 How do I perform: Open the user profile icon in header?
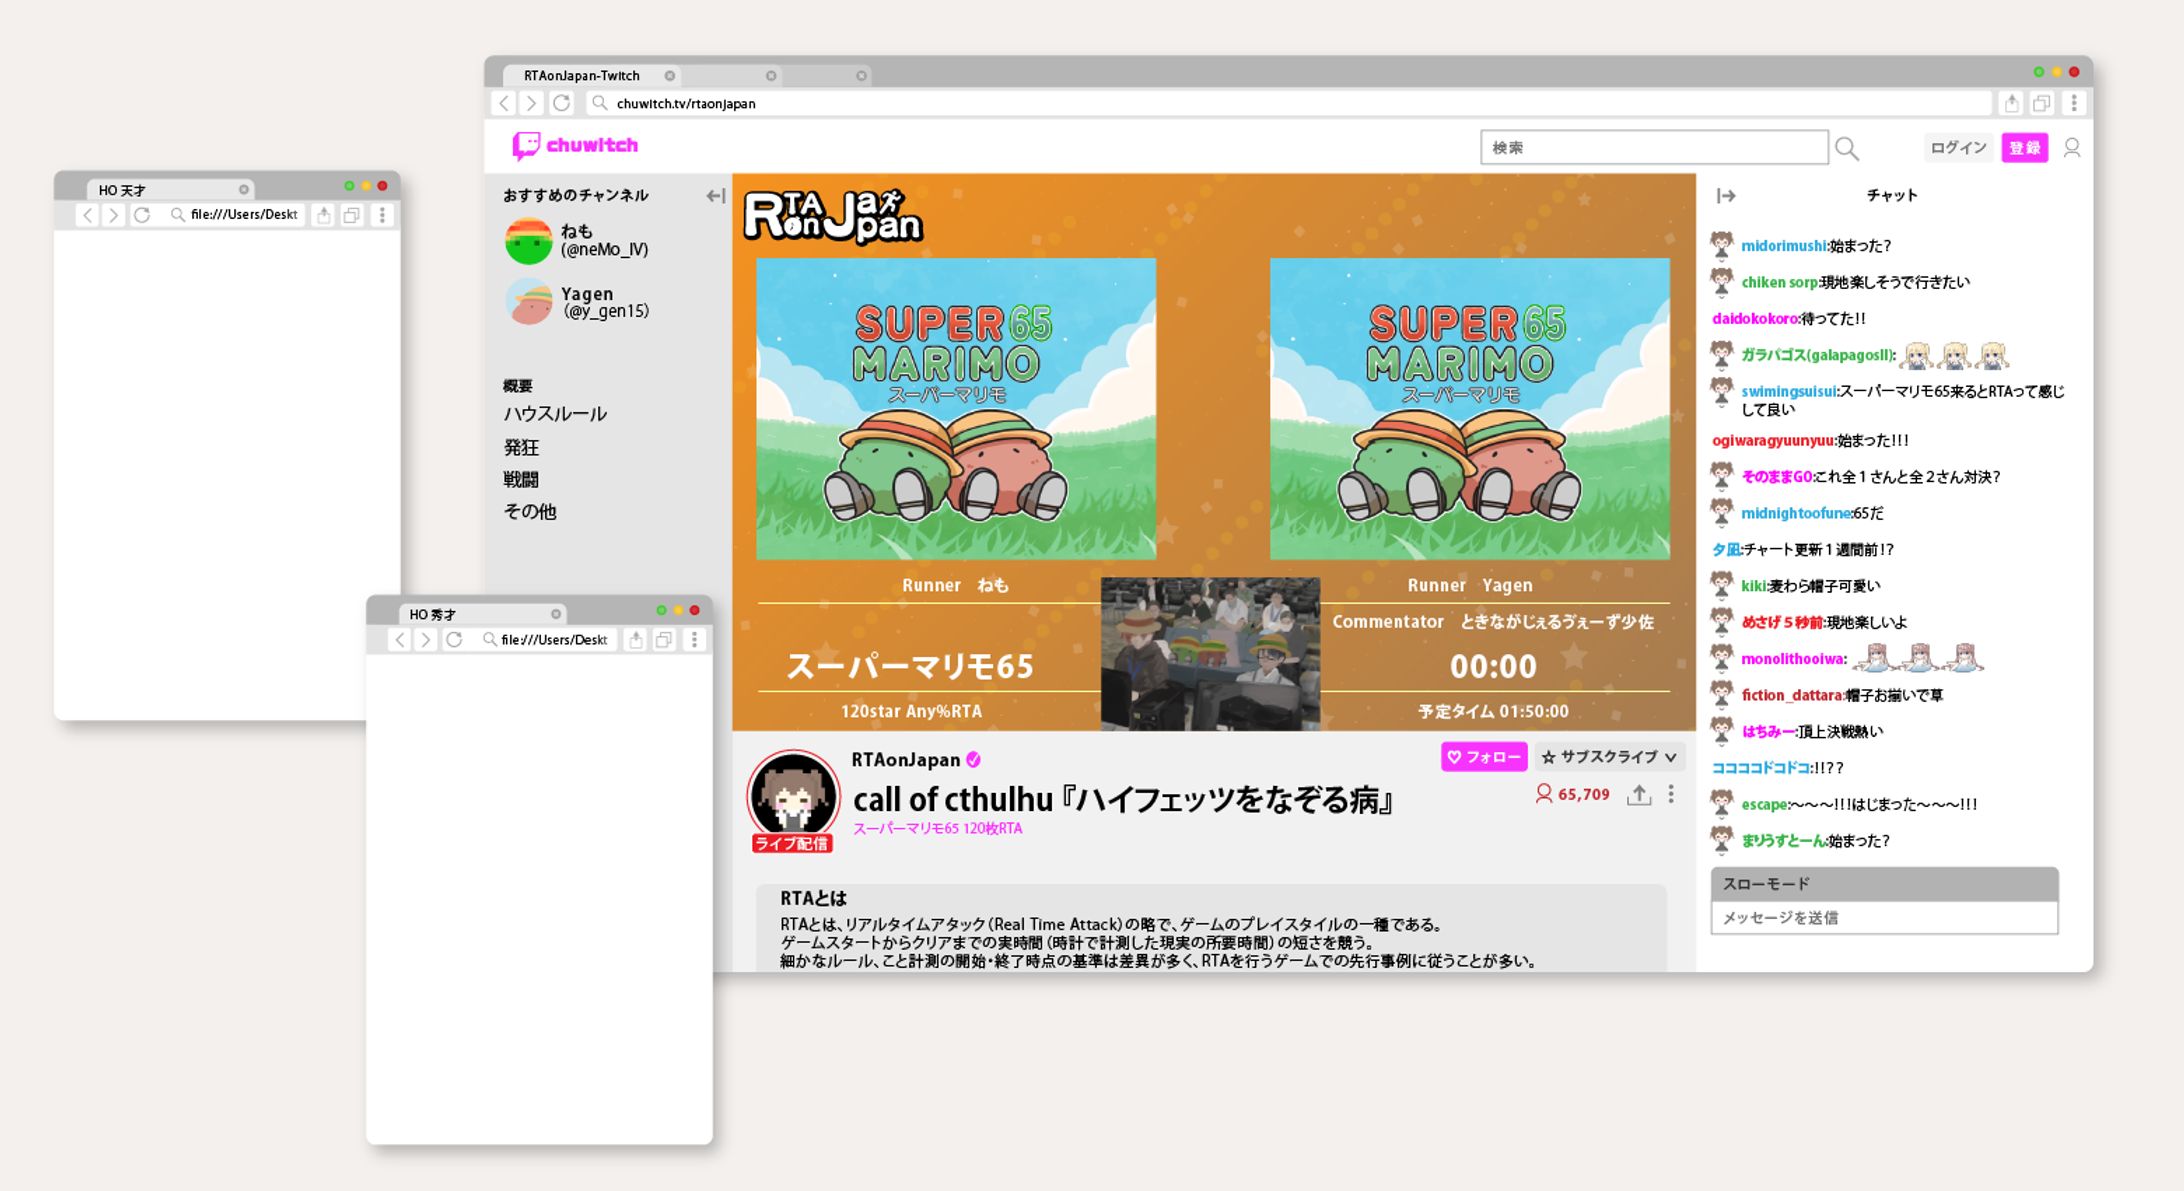[2072, 148]
